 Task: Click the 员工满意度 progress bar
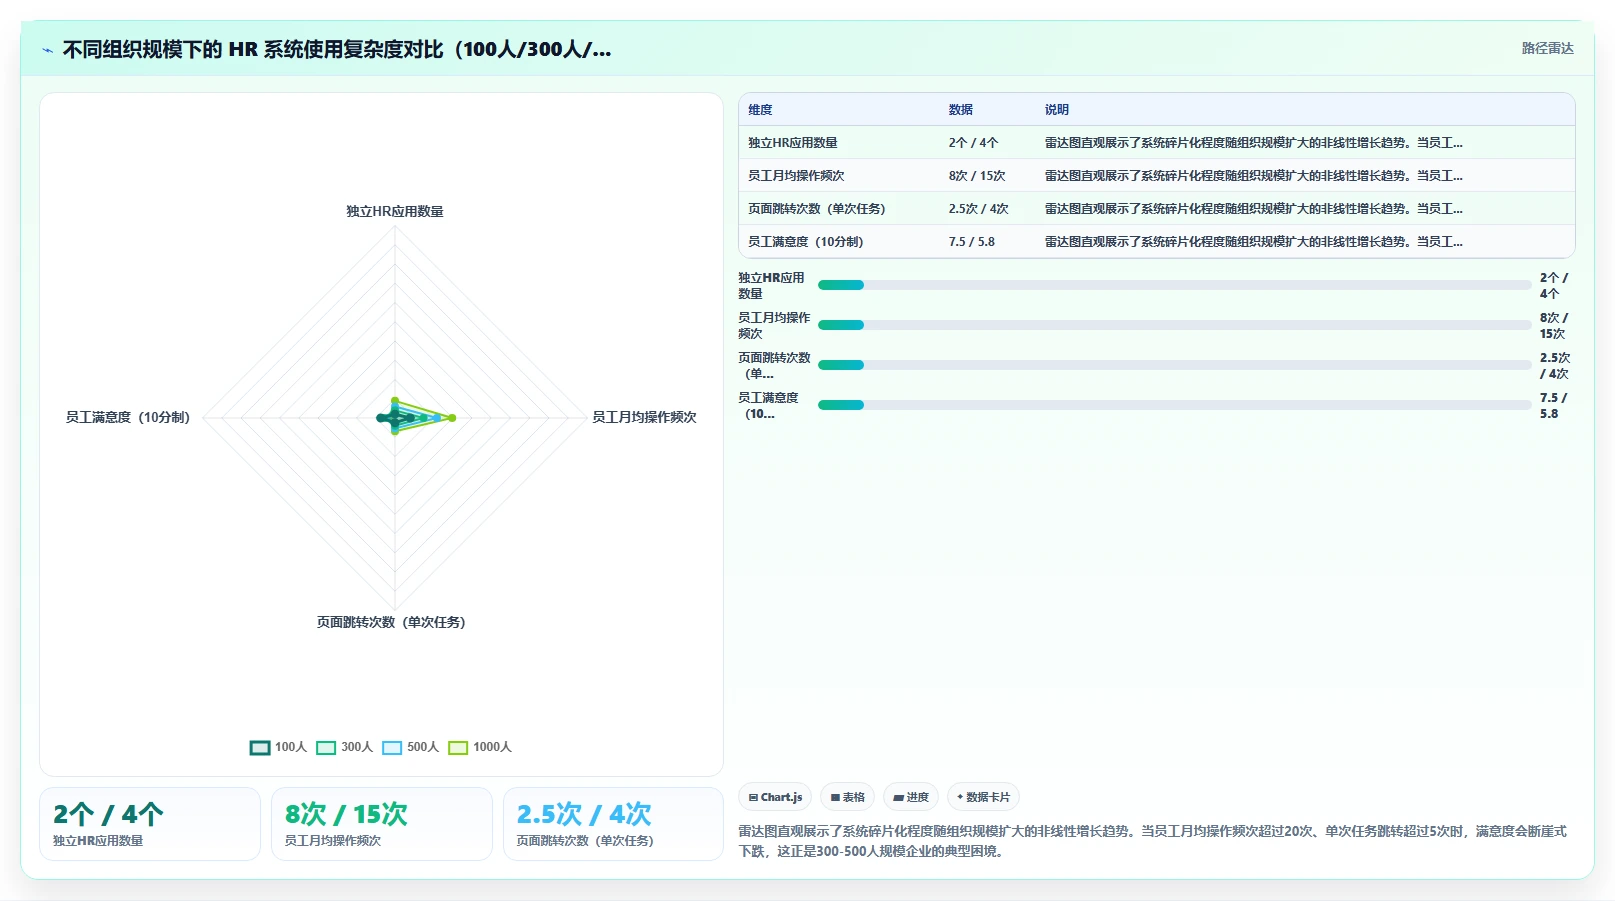point(1174,405)
